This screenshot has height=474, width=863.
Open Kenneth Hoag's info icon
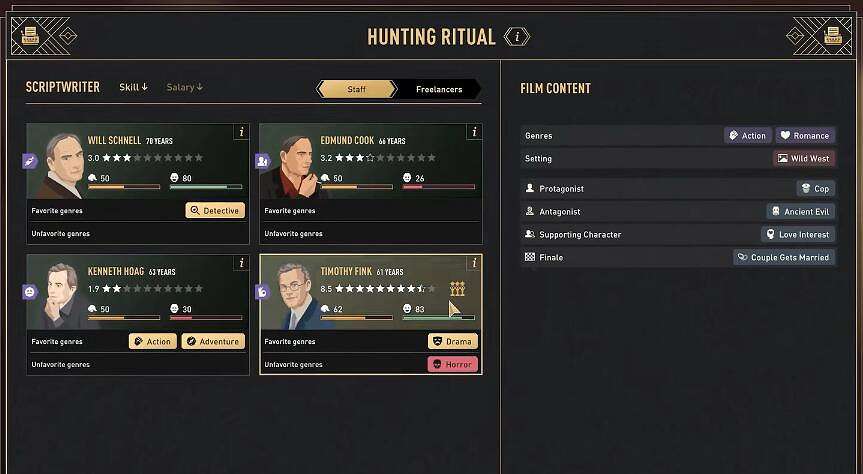coord(240,263)
